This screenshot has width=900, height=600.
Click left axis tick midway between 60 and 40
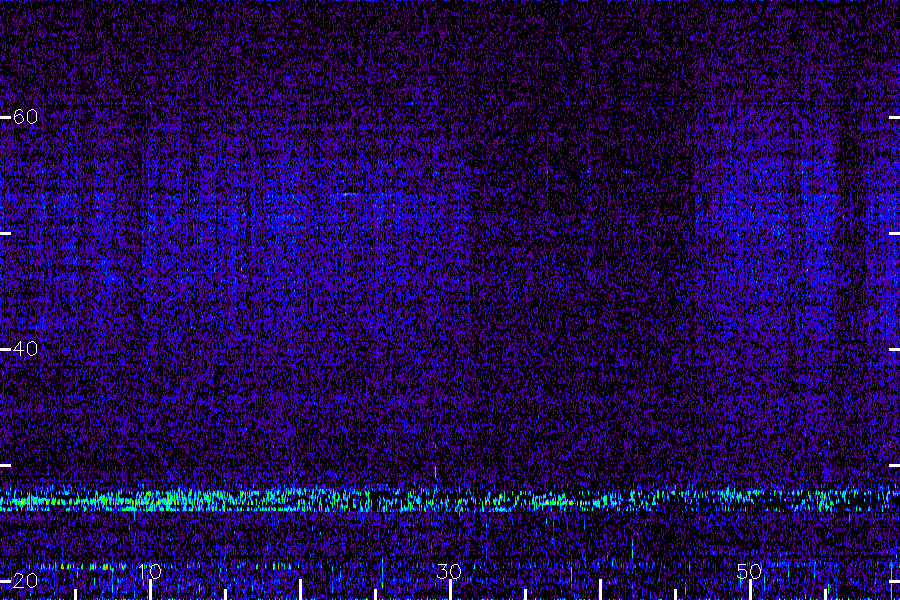click(x=5, y=233)
